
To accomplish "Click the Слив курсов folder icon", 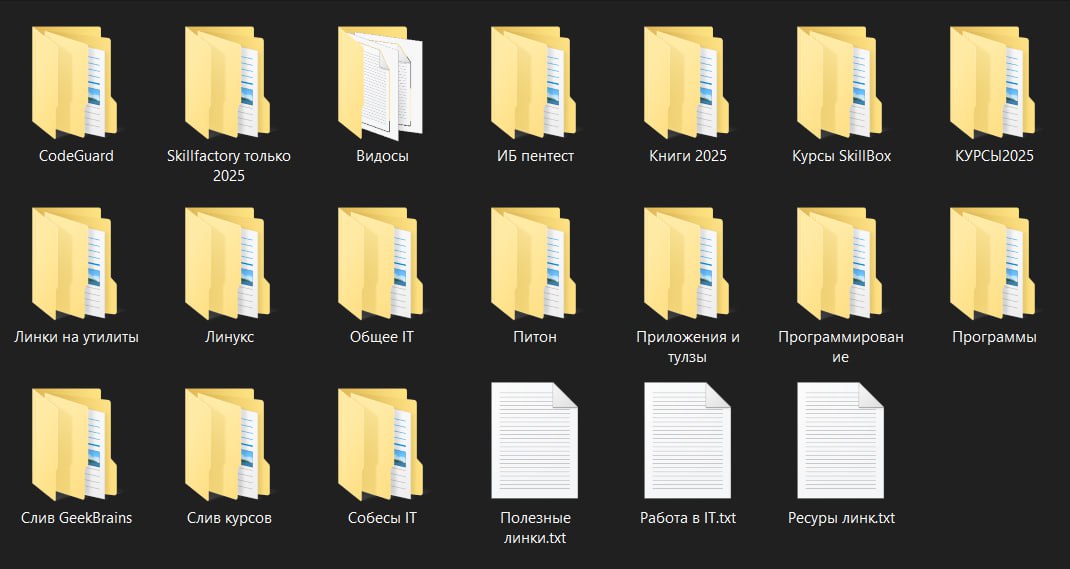I will (228, 445).
